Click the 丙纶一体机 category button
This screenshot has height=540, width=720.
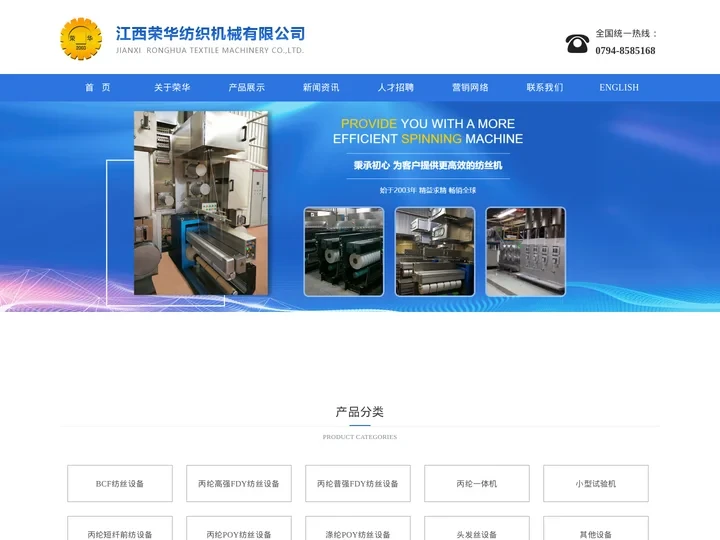tap(477, 484)
